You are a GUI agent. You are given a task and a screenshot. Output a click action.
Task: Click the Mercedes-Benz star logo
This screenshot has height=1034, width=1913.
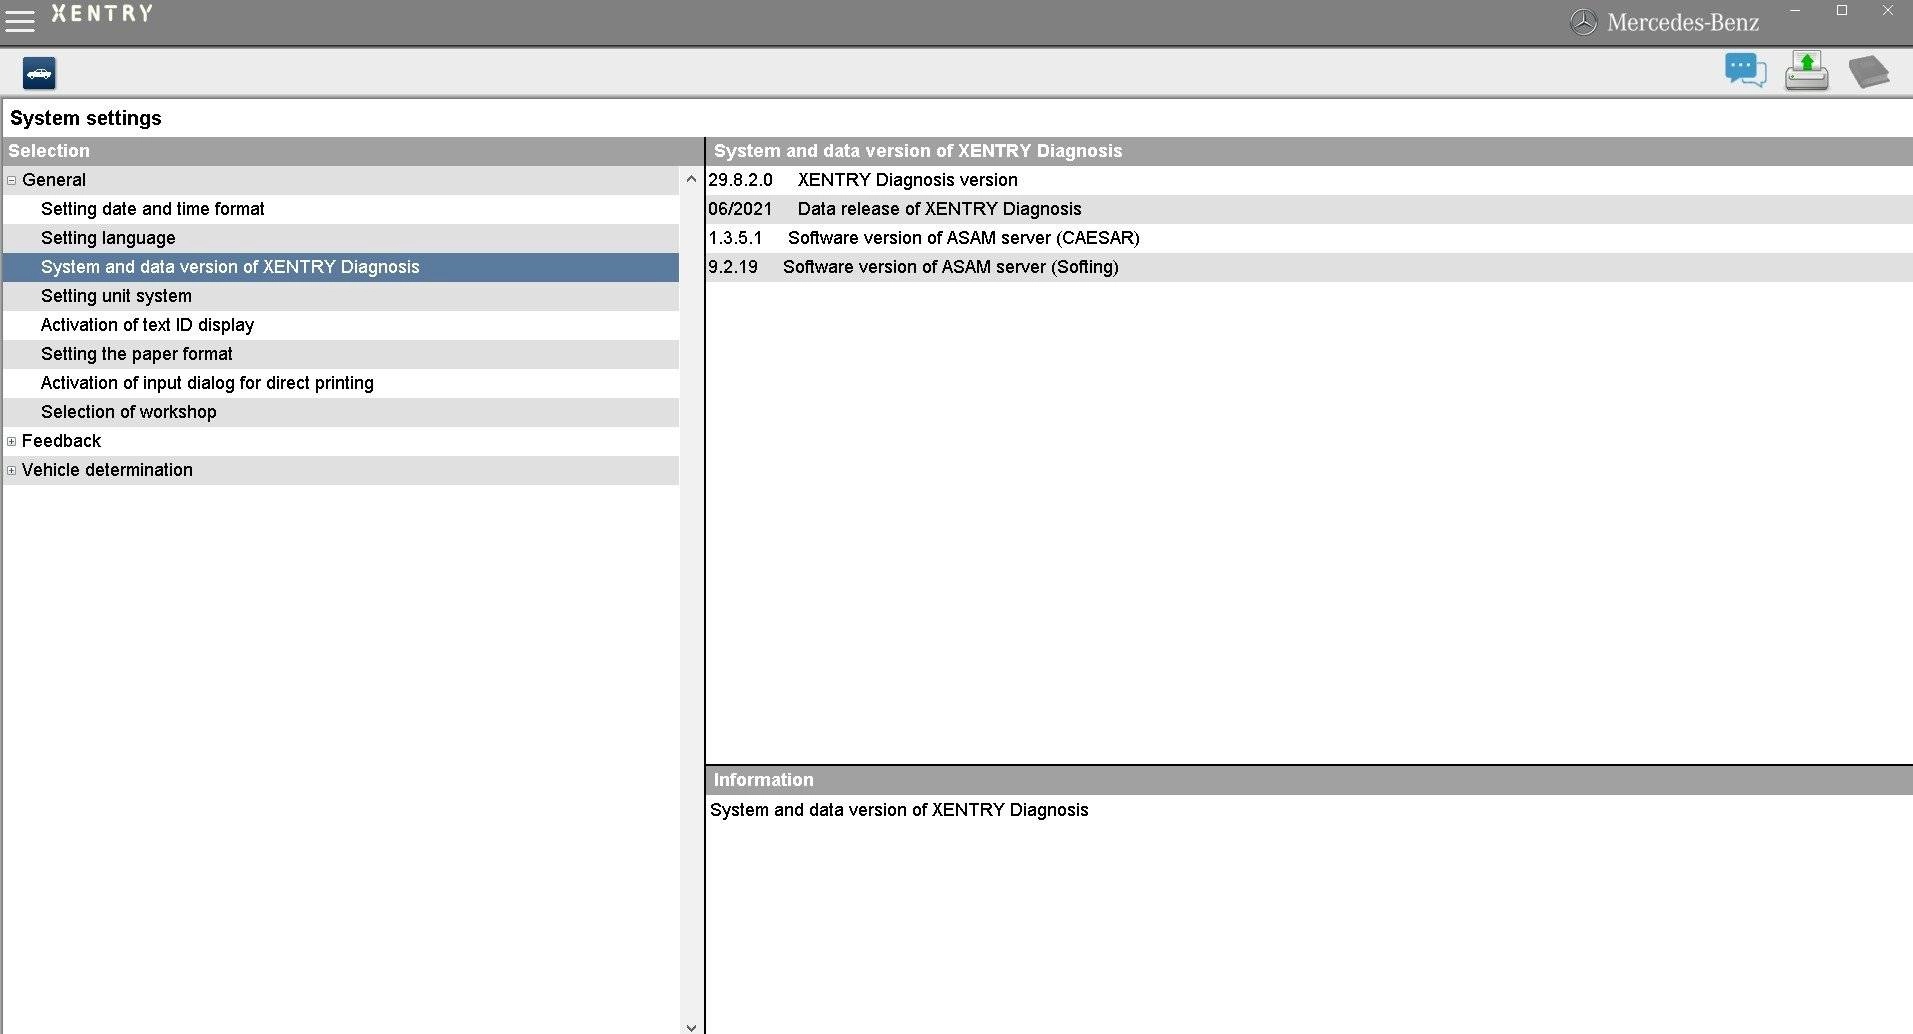pyautogui.click(x=1583, y=22)
